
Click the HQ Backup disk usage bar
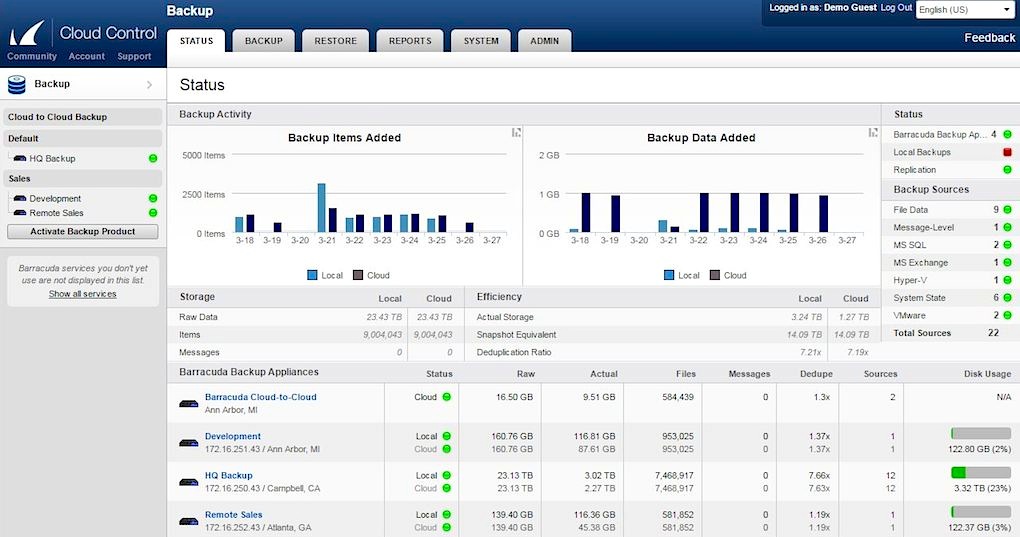coord(980,472)
